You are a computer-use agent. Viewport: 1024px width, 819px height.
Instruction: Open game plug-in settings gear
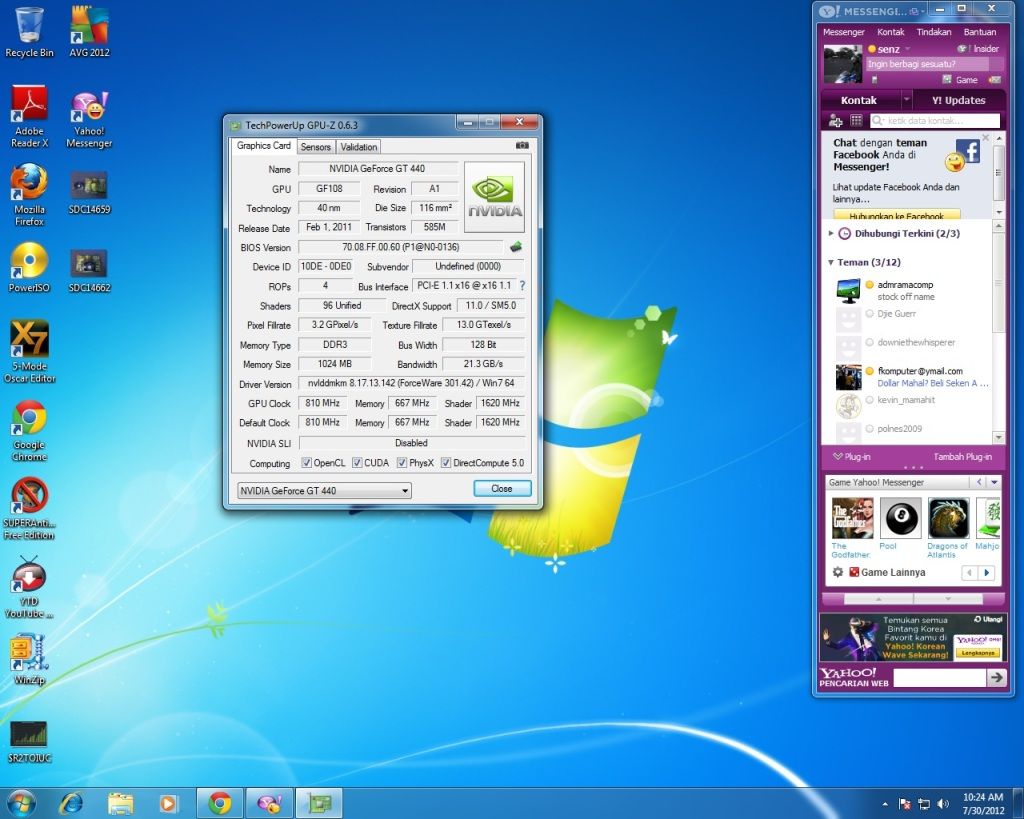[838, 572]
